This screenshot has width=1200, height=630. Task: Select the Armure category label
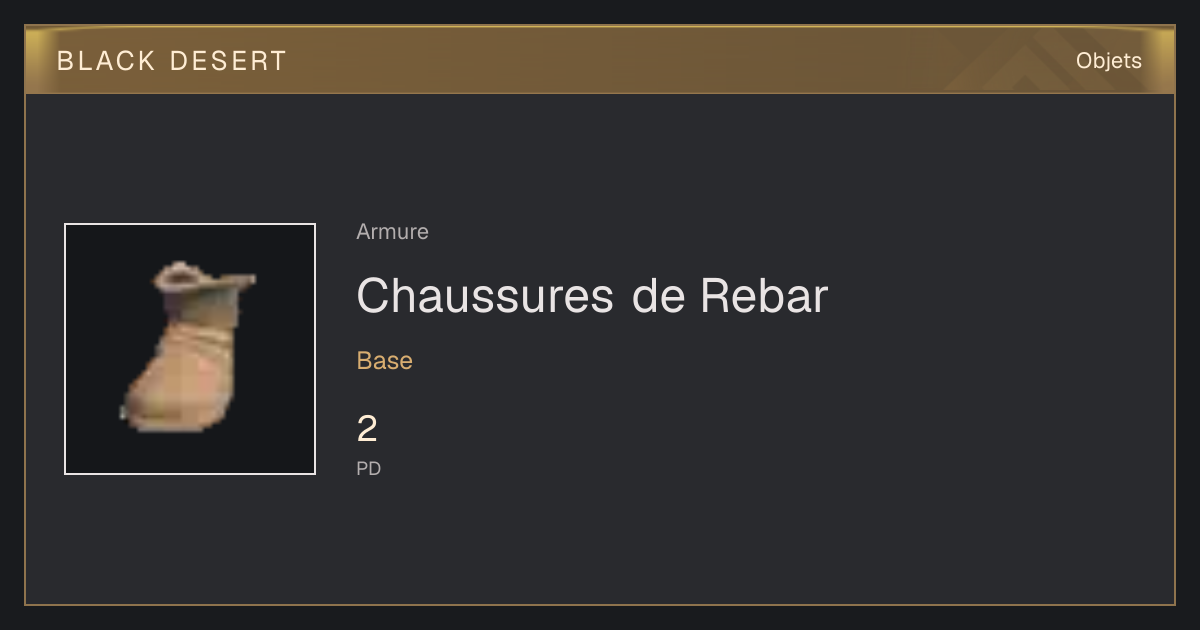click(x=392, y=232)
